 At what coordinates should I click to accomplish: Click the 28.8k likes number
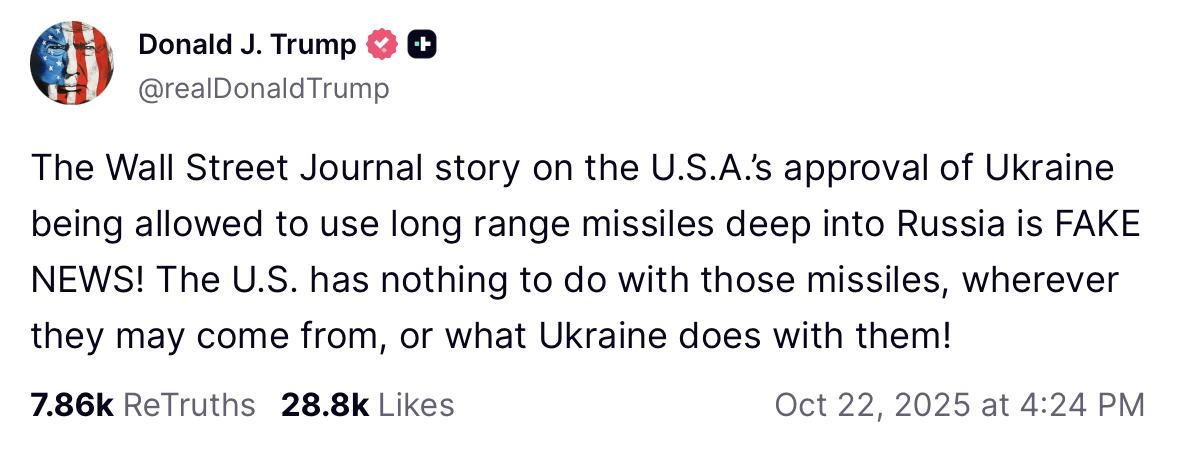pyautogui.click(x=325, y=405)
